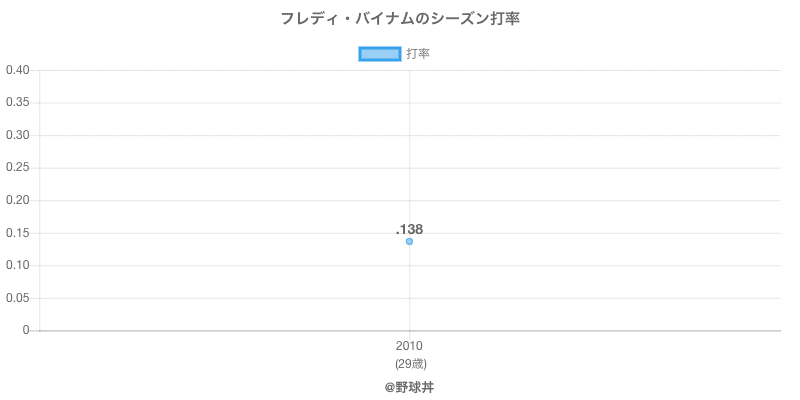
Task: Click the (29歳) age label
Action: tap(409, 363)
